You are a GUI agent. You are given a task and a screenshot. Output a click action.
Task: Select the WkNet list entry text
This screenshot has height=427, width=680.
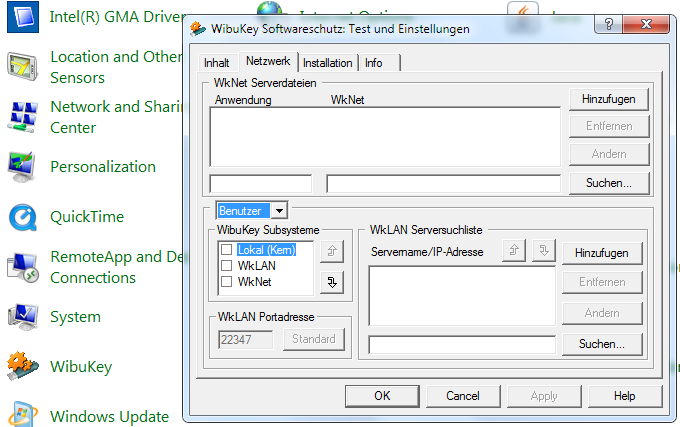tap(255, 282)
